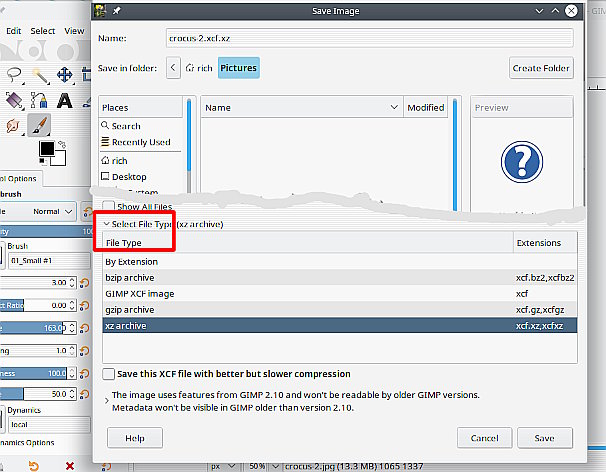606x472 pixels.
Task: Click the pin icon in dialog title bar
Action: pos(116,11)
